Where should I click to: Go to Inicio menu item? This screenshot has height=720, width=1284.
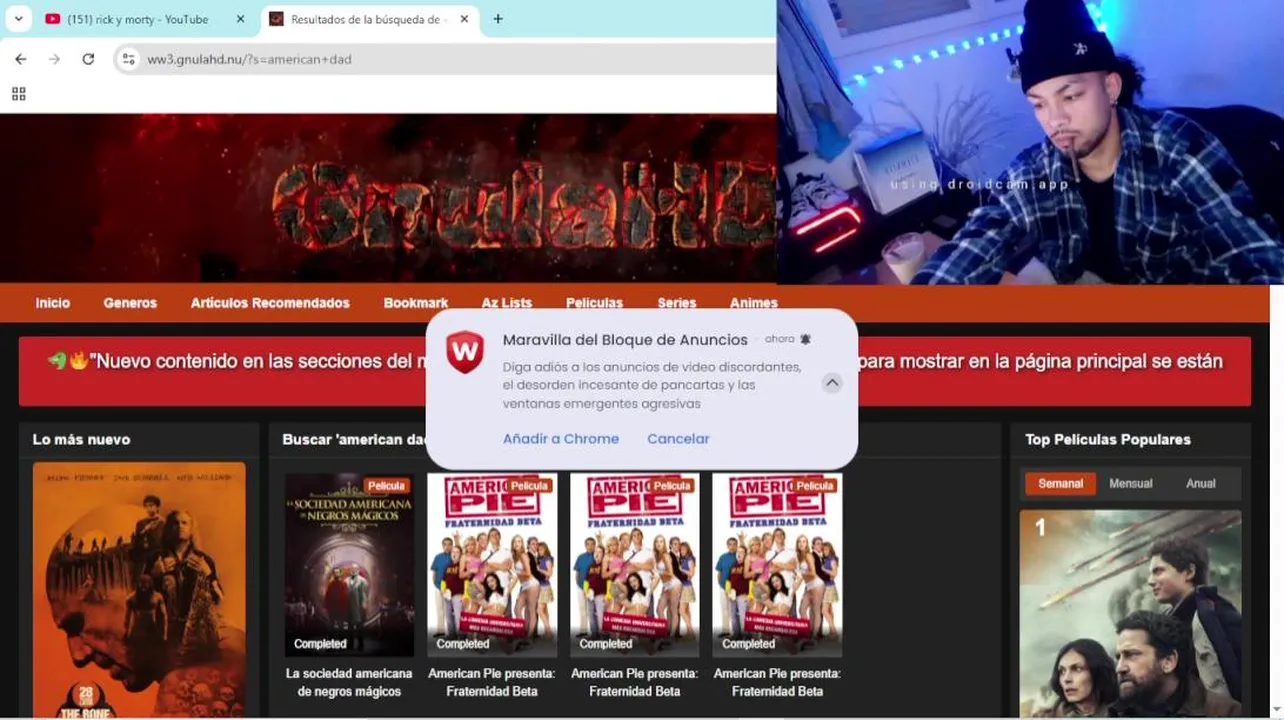coord(53,303)
